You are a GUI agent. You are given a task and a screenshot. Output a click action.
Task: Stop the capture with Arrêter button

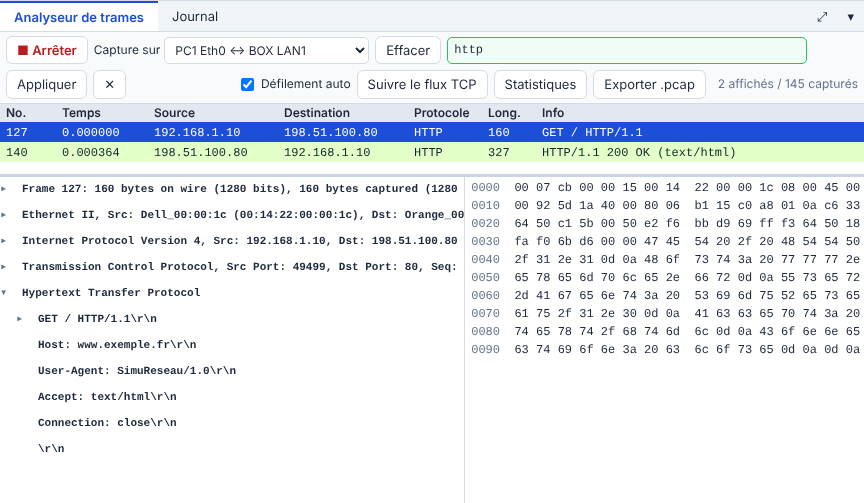(47, 51)
